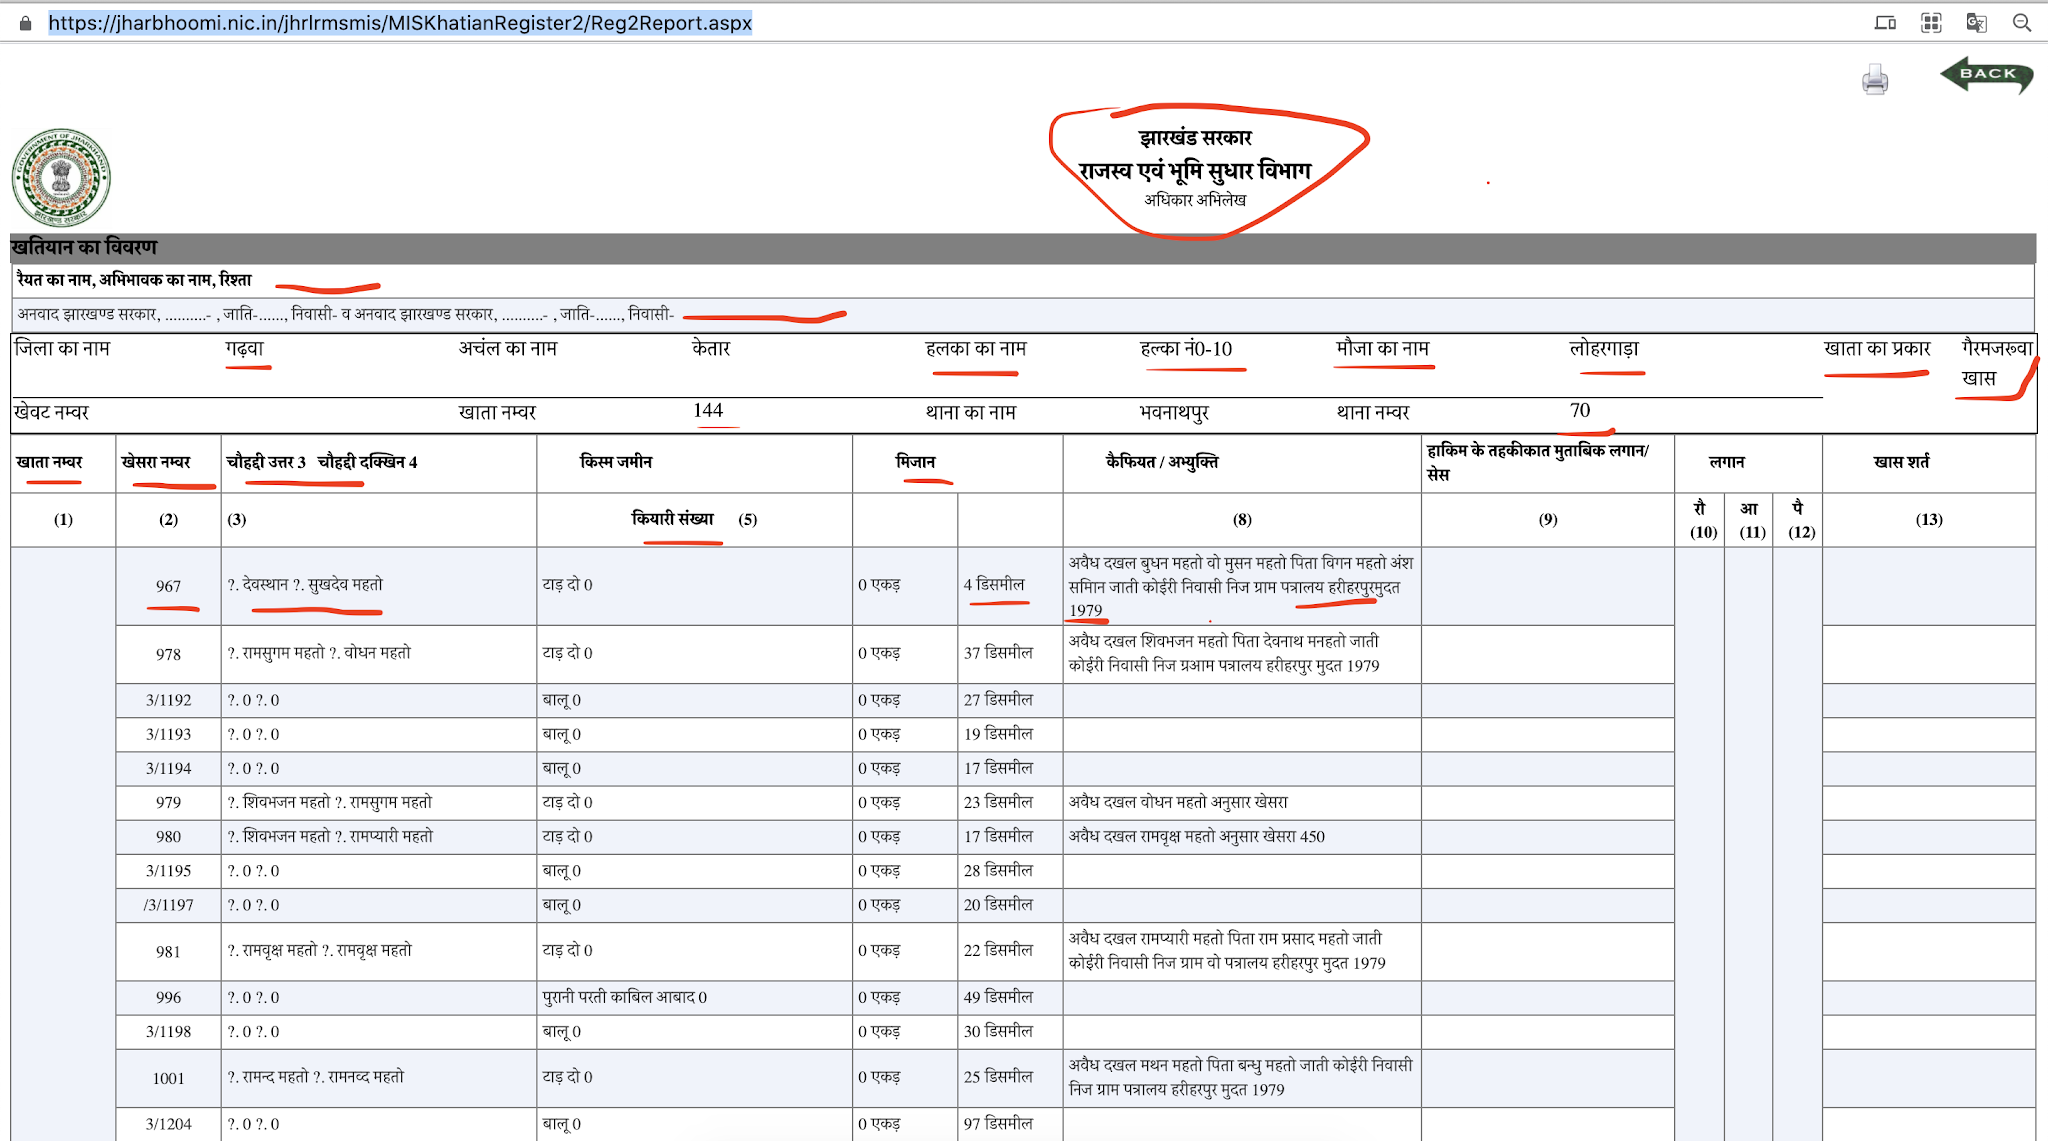
Task: Click the कियारी संख्या column subheader
Action: 673,519
